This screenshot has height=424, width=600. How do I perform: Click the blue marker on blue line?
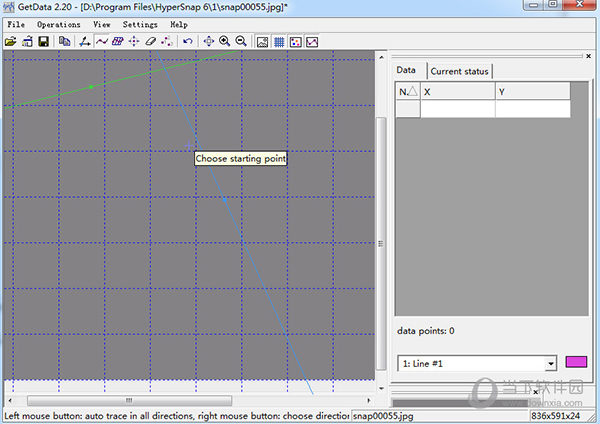point(225,199)
